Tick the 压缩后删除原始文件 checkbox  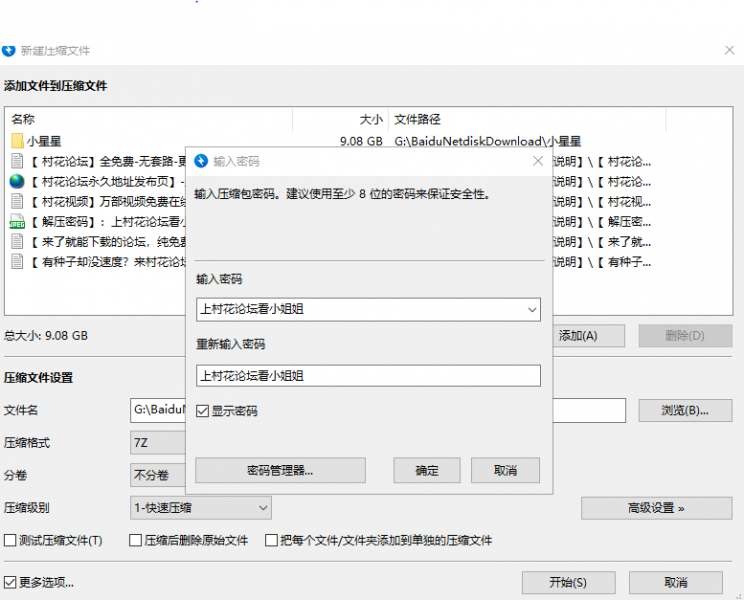click(136, 541)
